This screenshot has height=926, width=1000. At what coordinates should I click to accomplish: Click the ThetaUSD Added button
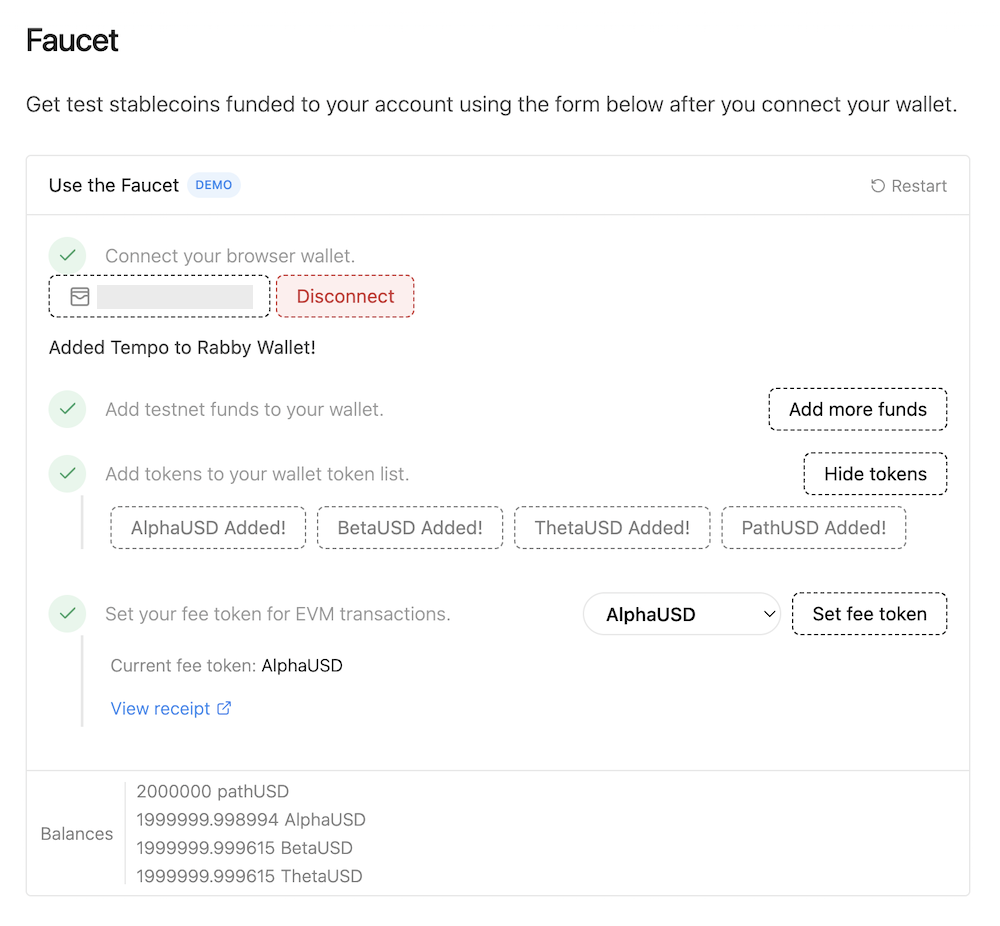(612, 527)
